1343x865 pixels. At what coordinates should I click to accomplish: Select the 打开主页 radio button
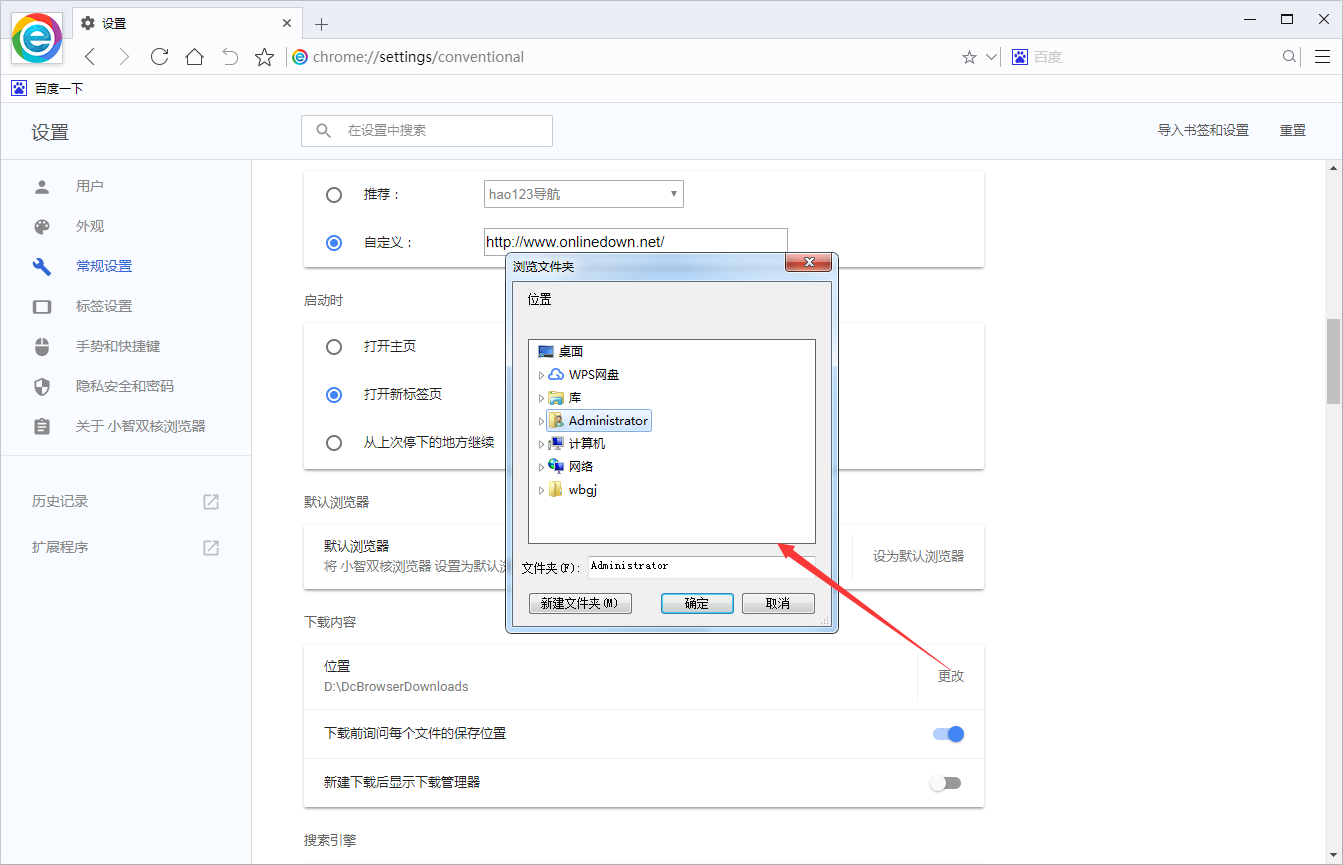coord(333,347)
